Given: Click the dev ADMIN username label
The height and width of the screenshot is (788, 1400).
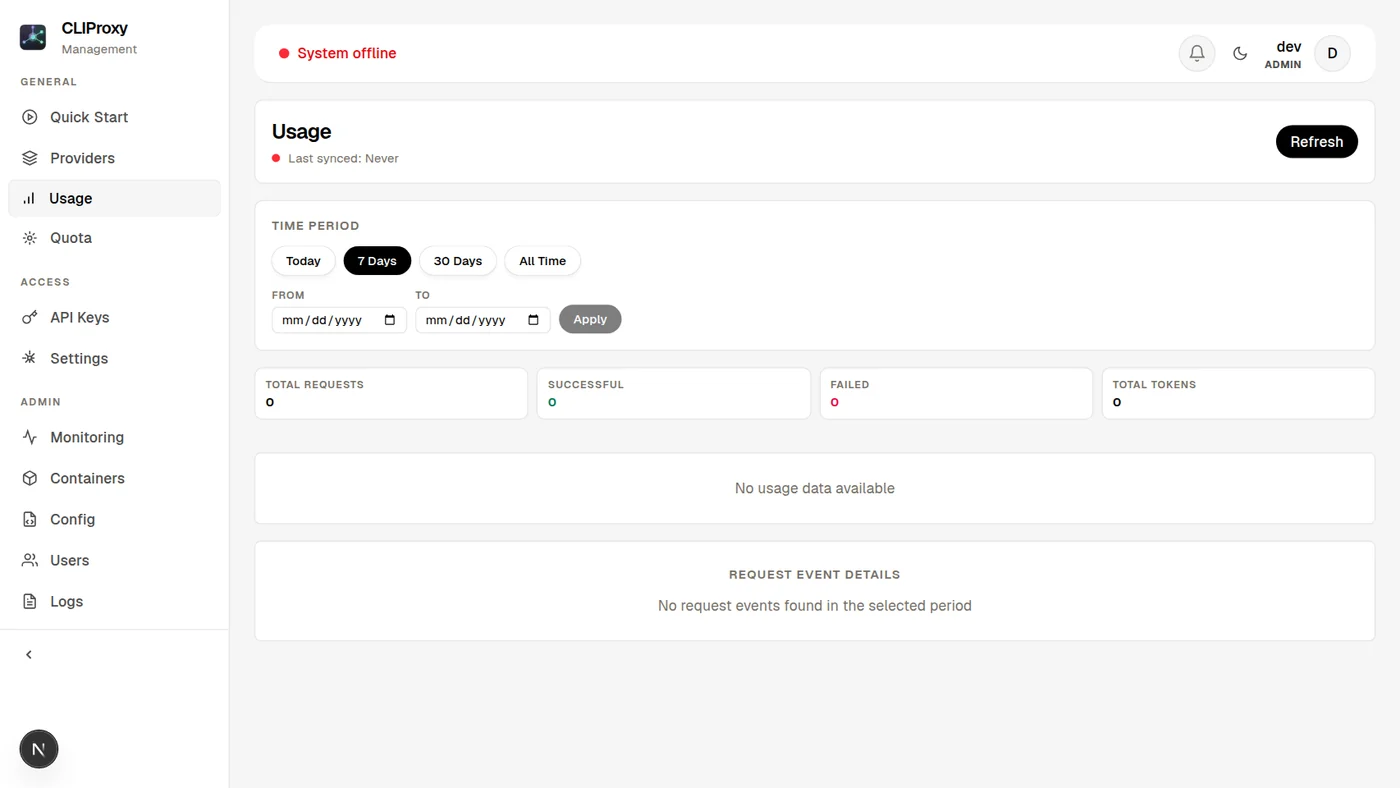Looking at the screenshot, I should tap(1283, 54).
